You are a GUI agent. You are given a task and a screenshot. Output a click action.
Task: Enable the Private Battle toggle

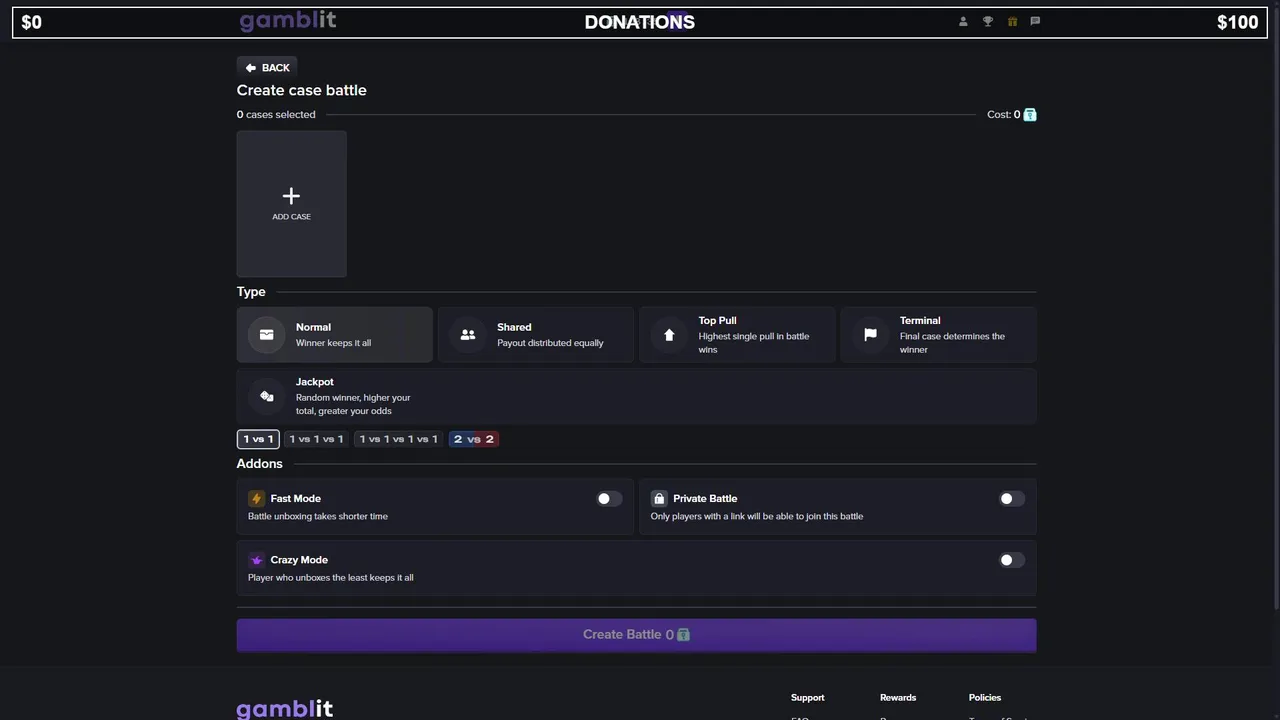point(1012,499)
